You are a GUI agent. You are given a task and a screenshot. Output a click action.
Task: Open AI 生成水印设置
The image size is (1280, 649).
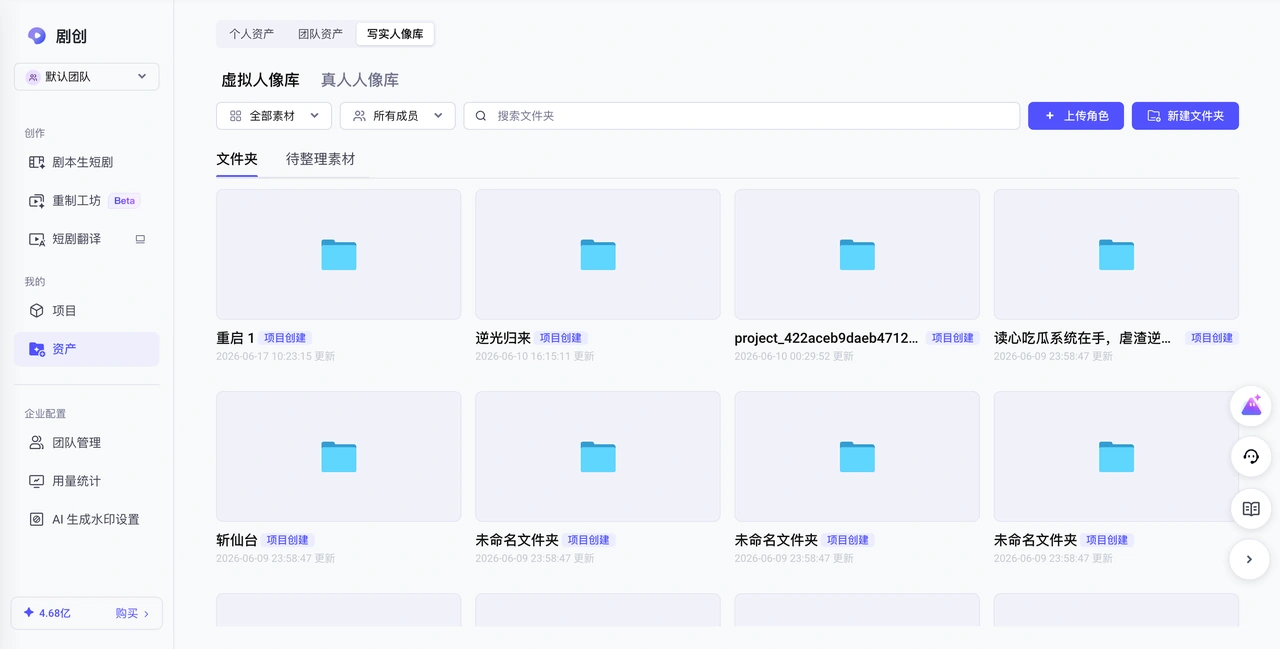click(x=86, y=519)
